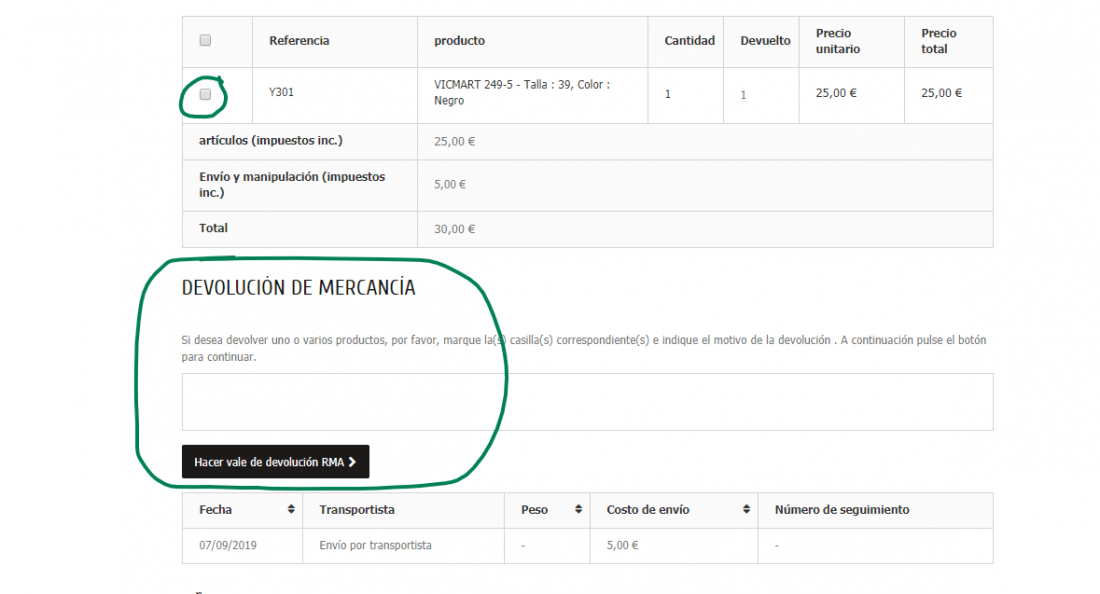Click the Devuelto column header
This screenshot has height=594, width=1100.
pos(765,41)
